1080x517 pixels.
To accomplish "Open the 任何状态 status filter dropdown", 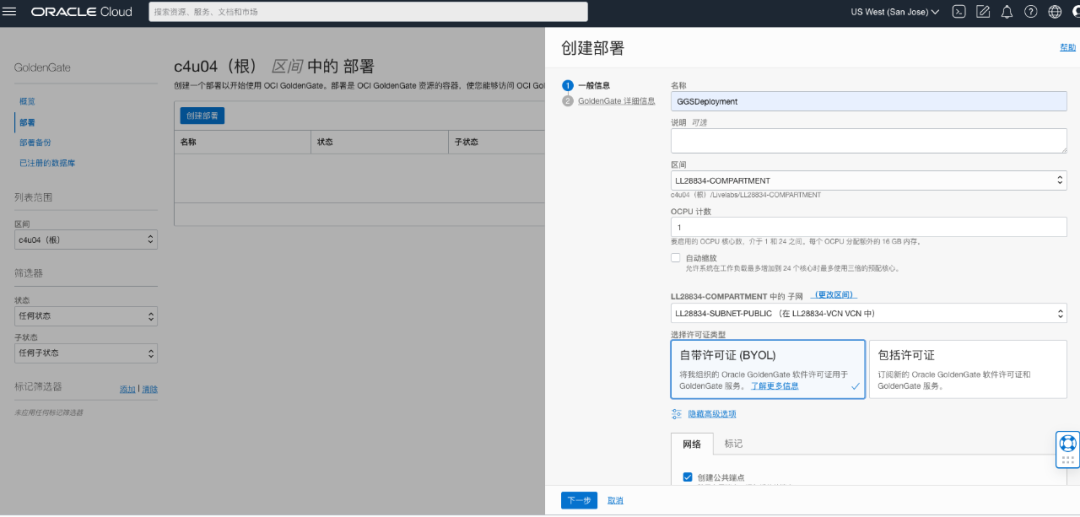I will pyautogui.click(x=85, y=316).
